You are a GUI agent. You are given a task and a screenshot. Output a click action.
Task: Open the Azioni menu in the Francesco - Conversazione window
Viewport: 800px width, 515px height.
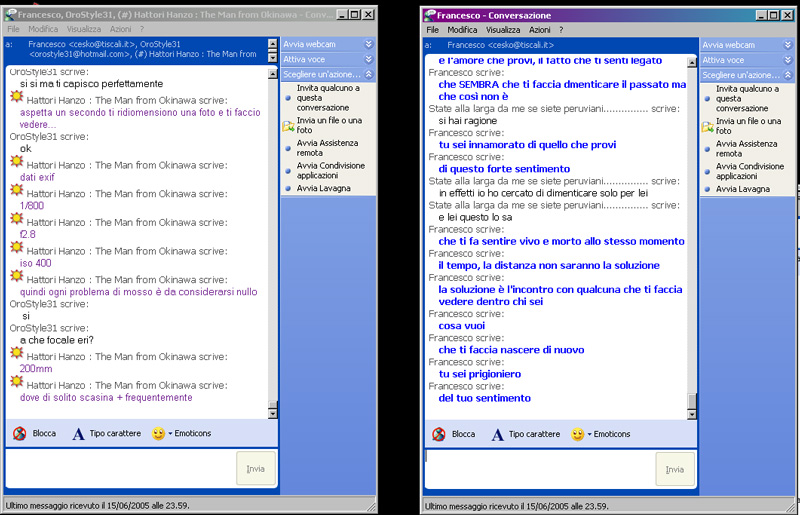539,30
